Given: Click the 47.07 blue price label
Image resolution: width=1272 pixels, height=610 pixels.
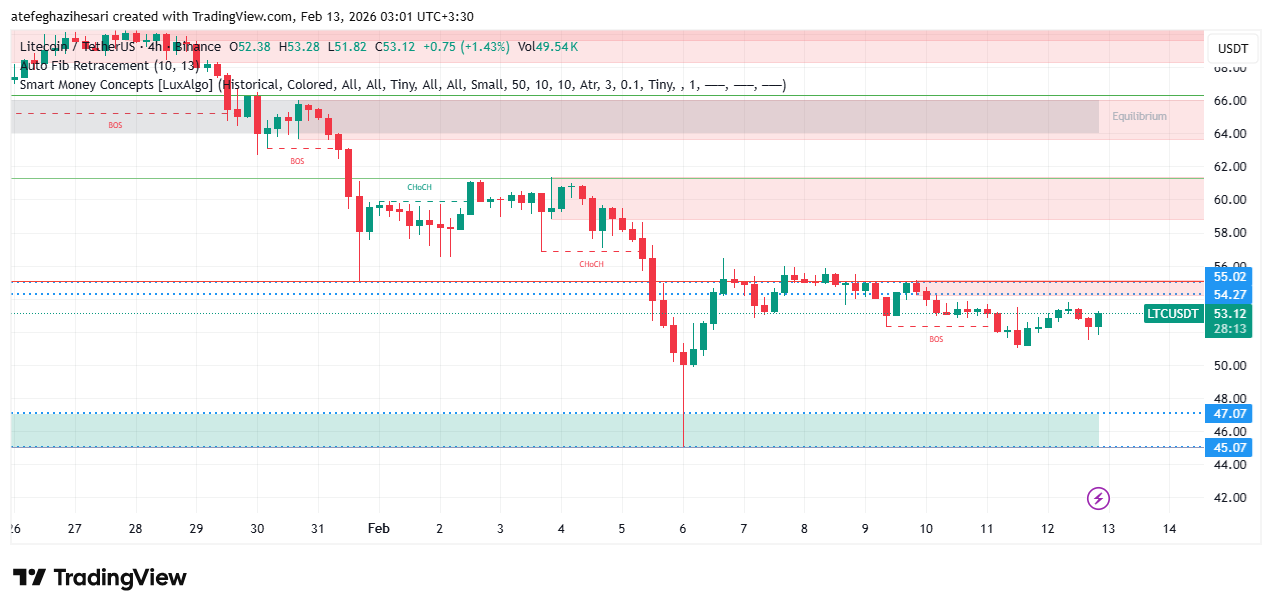Looking at the screenshot, I should click(x=1228, y=413).
